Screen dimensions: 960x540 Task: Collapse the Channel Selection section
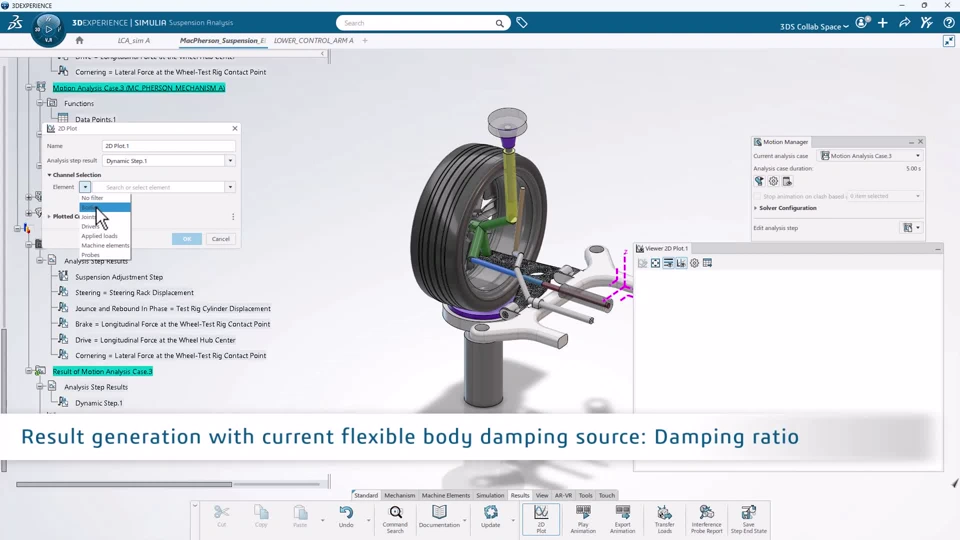pyautogui.click(x=50, y=175)
